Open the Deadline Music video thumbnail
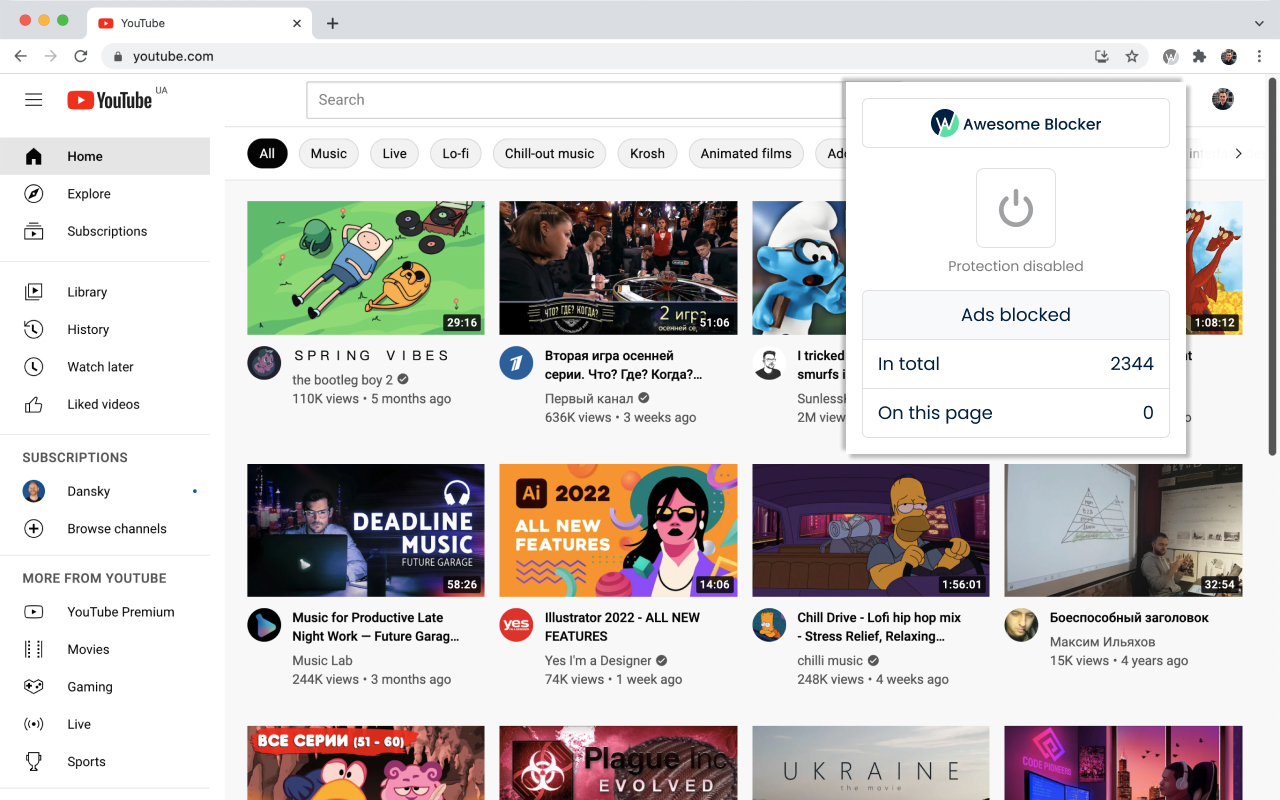The image size is (1280, 800). click(x=366, y=530)
